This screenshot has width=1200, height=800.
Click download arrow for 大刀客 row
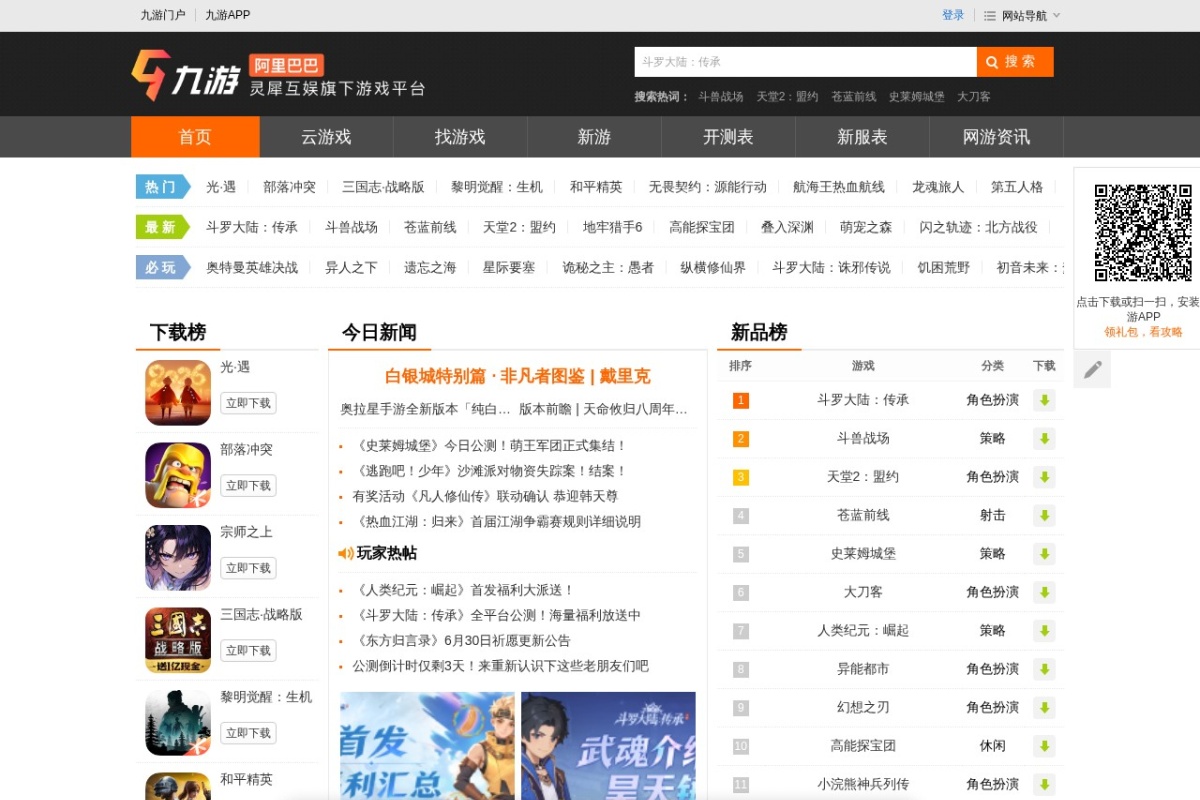coord(1045,593)
